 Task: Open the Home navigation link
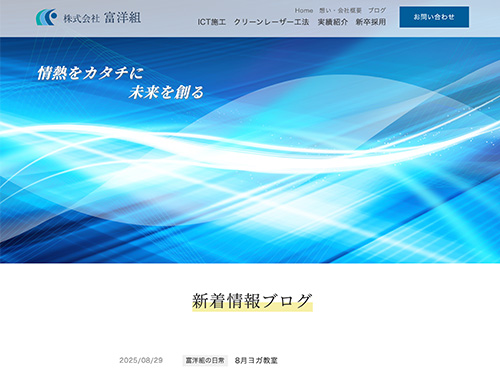pyautogui.click(x=304, y=11)
